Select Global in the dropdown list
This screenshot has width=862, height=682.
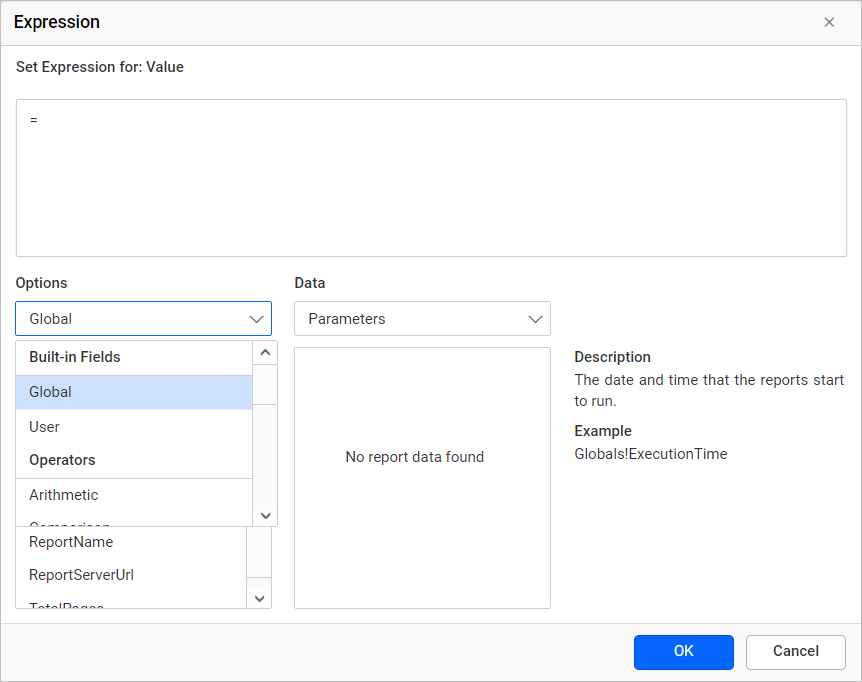coord(134,392)
